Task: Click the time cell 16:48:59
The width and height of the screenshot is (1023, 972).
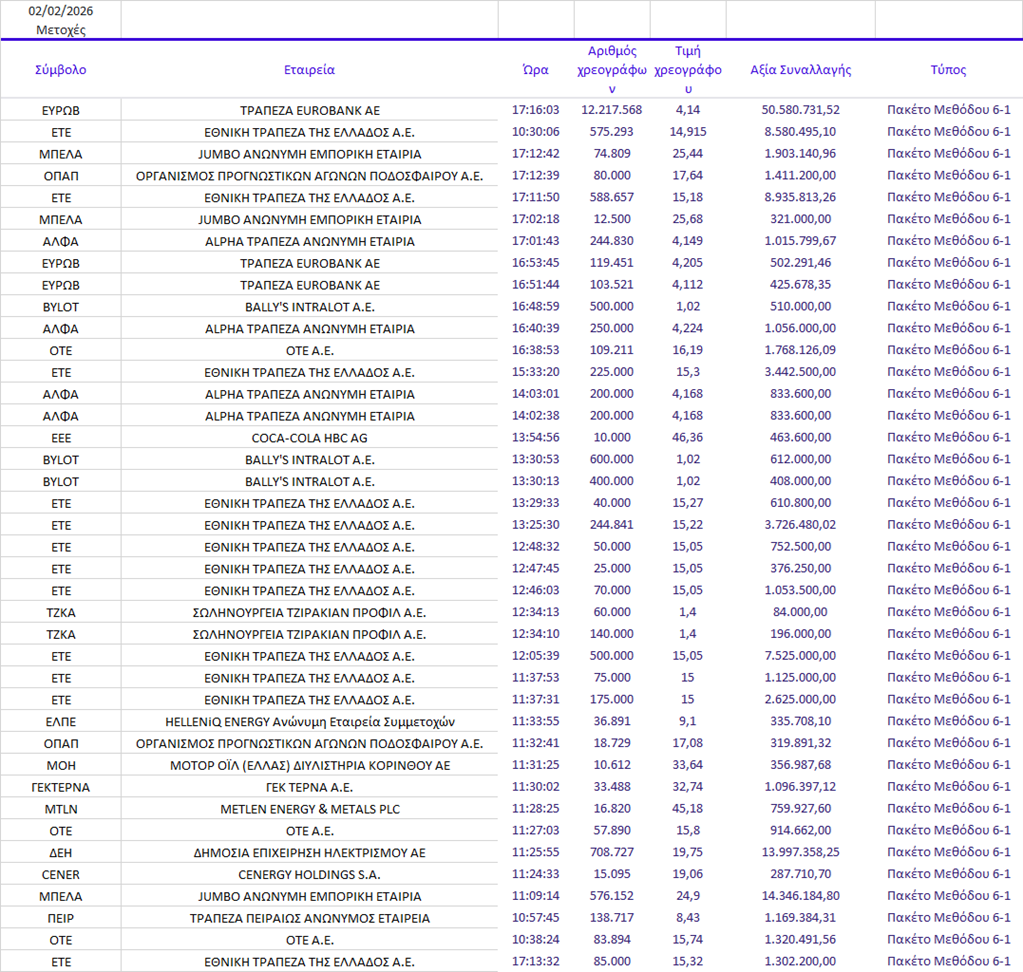Action: tap(536, 307)
